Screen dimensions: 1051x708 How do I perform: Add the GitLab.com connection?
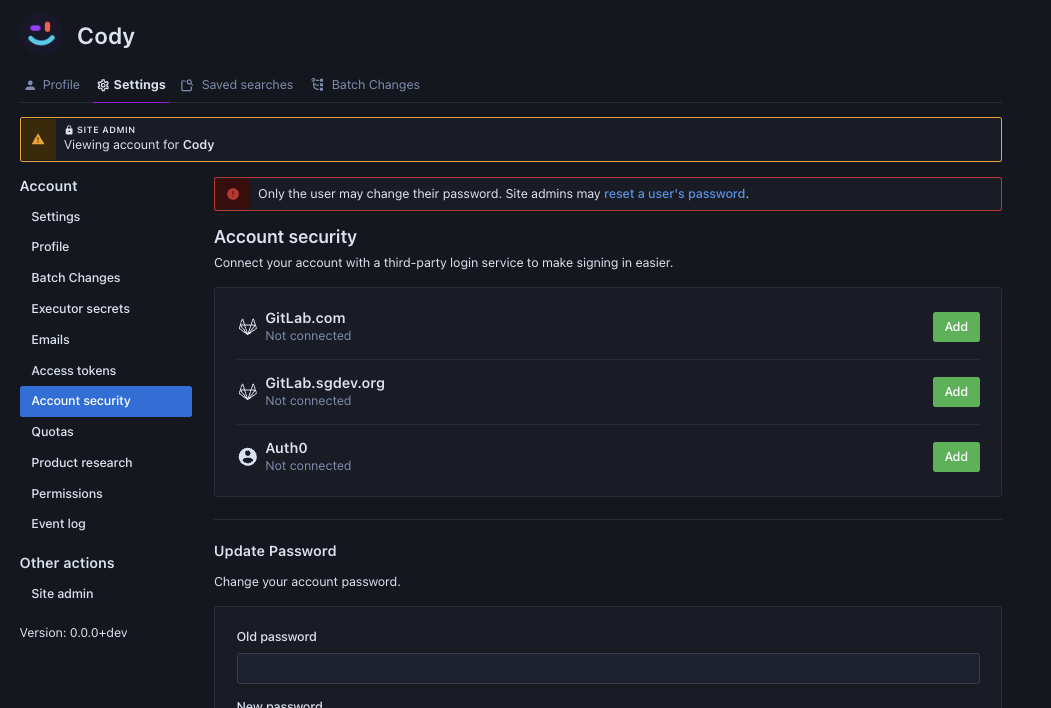tap(956, 327)
